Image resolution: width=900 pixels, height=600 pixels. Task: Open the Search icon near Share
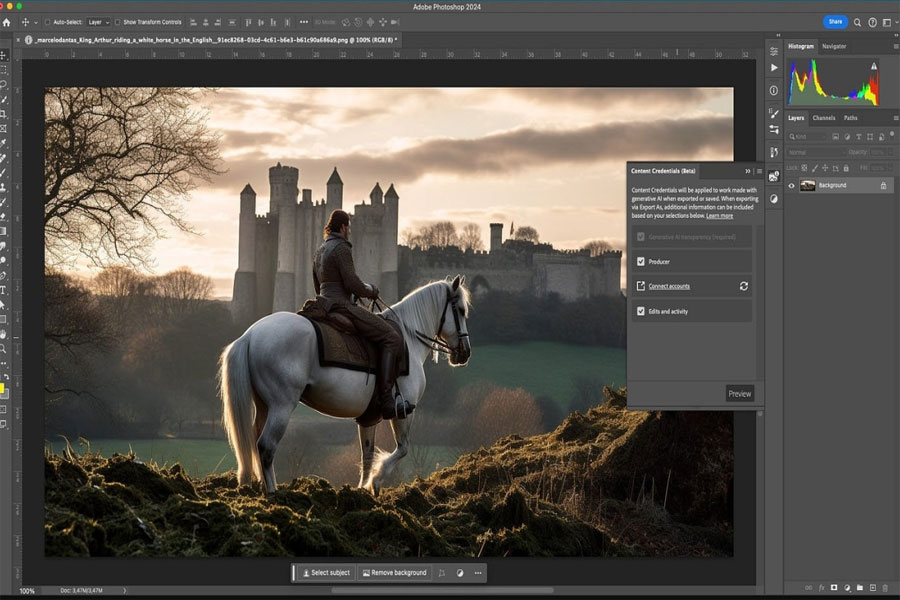point(857,22)
